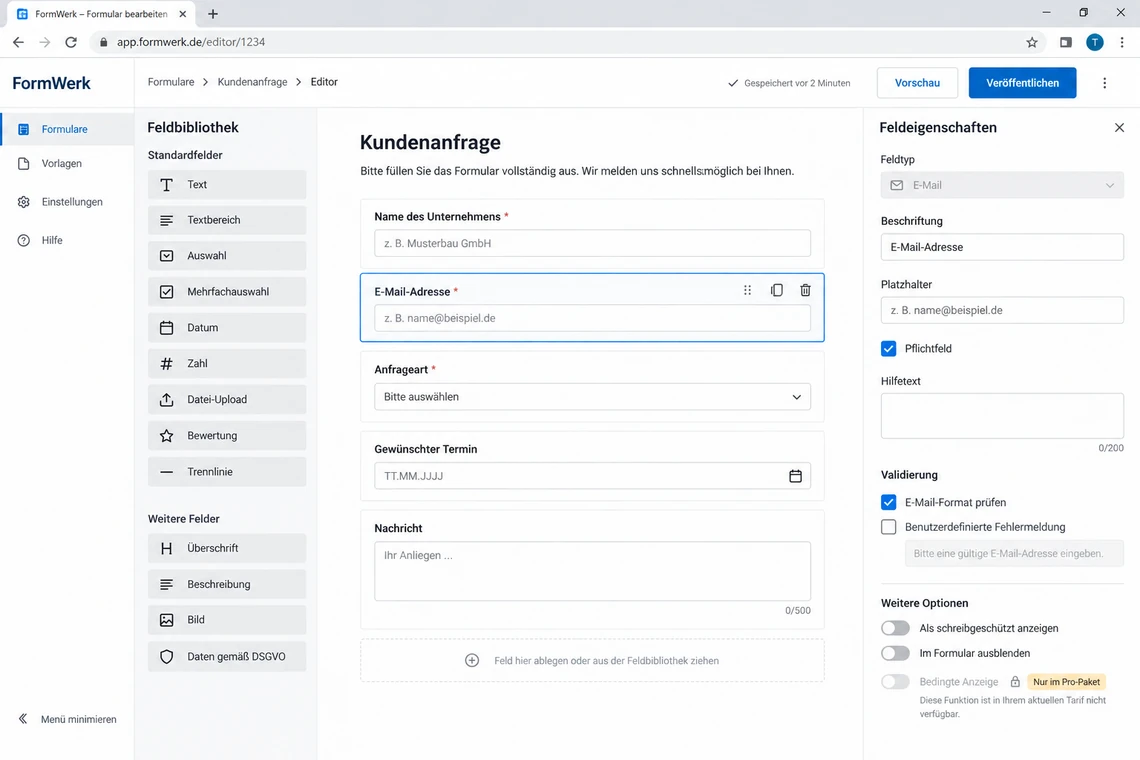Add a Text field from the library

tap(227, 185)
